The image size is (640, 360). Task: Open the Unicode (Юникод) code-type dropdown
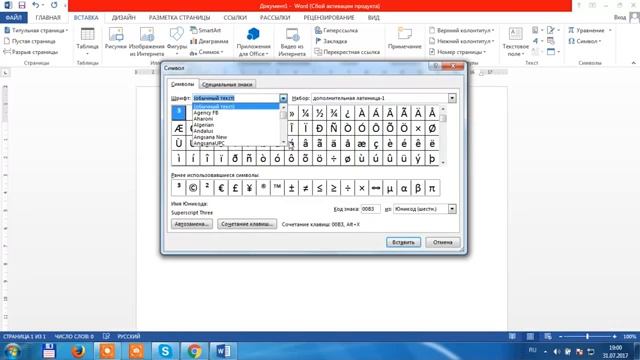point(452,209)
